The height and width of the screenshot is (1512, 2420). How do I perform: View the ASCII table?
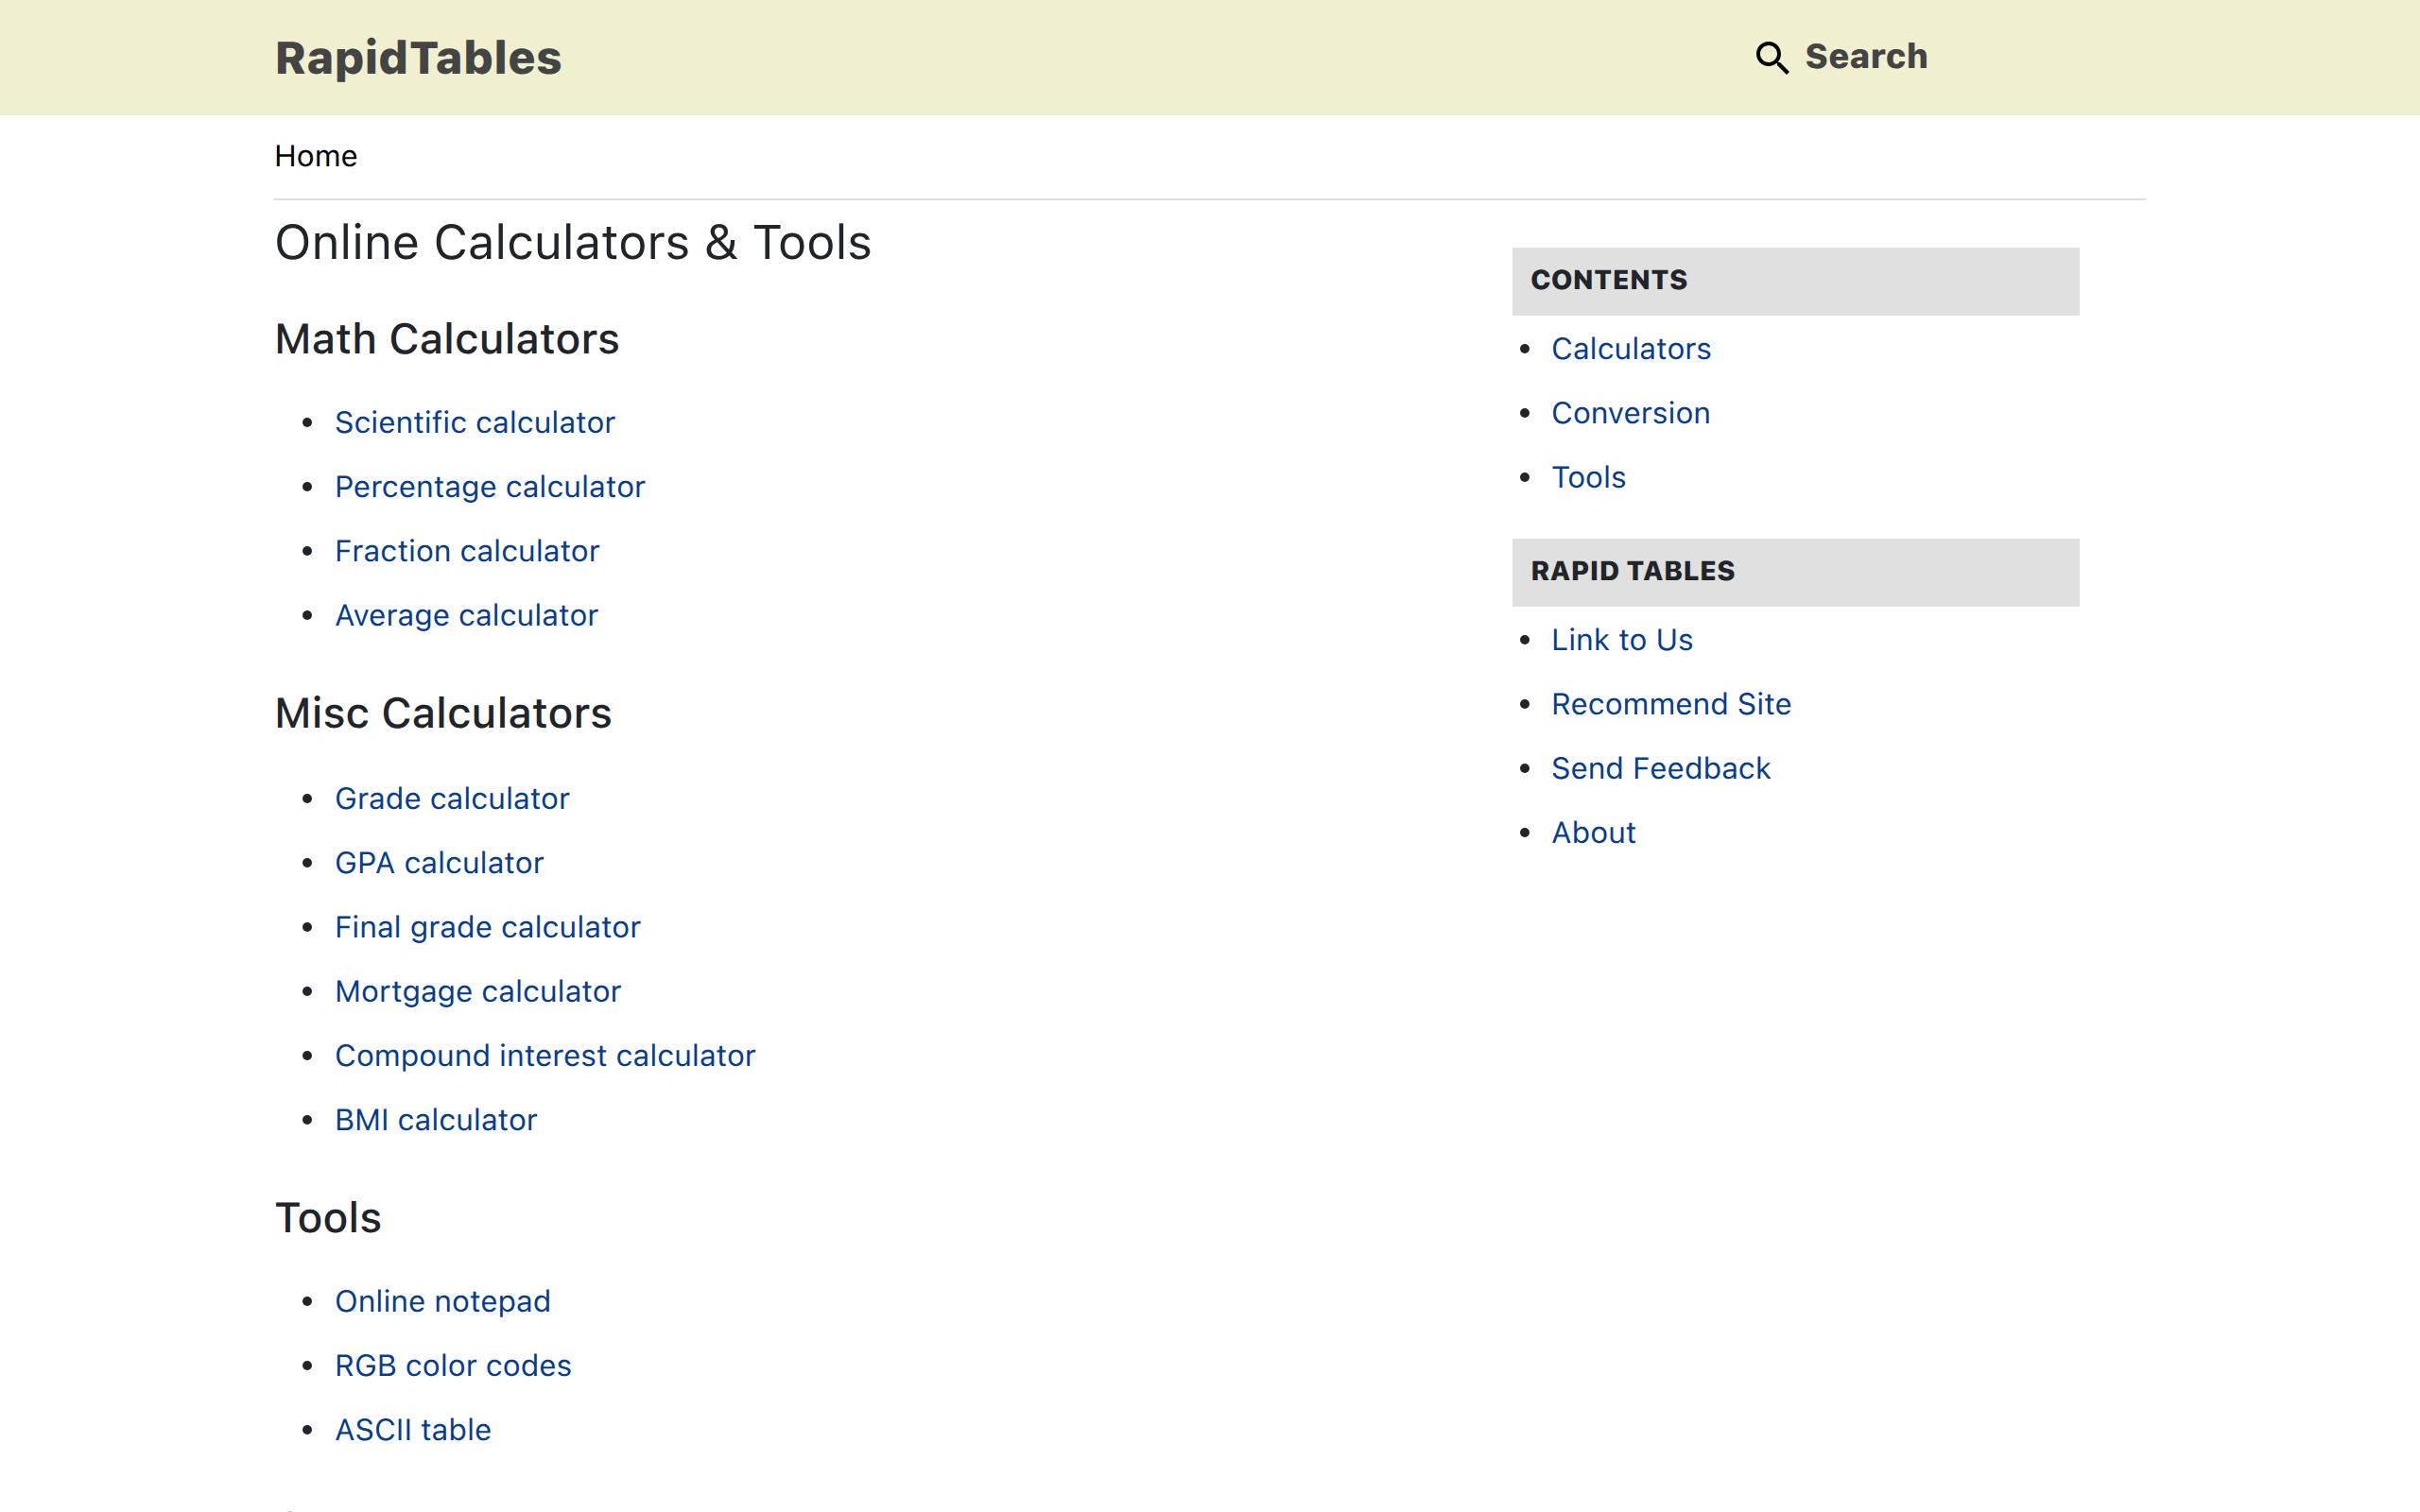coord(412,1430)
